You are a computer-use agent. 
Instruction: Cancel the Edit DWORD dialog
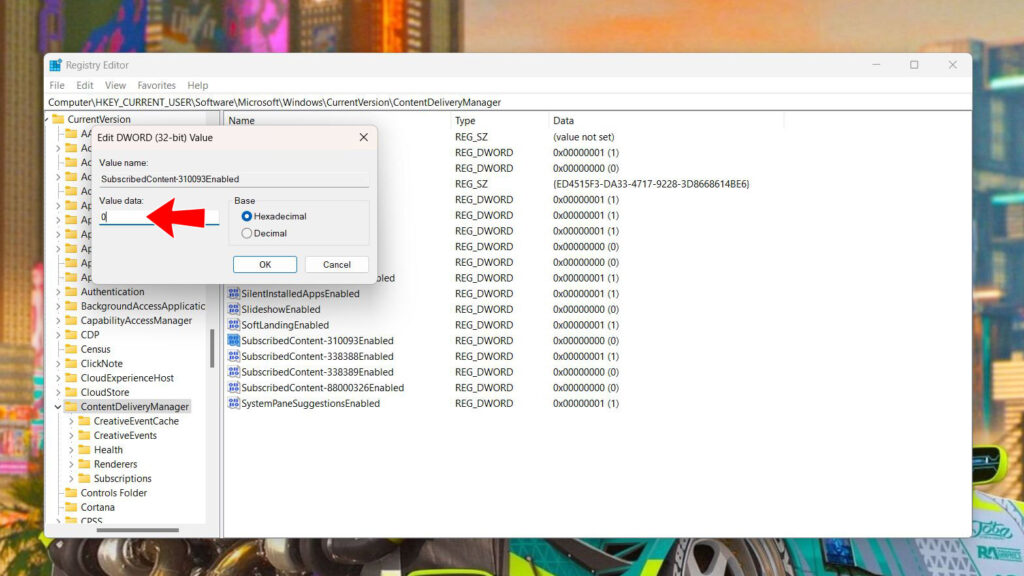[x=336, y=264]
